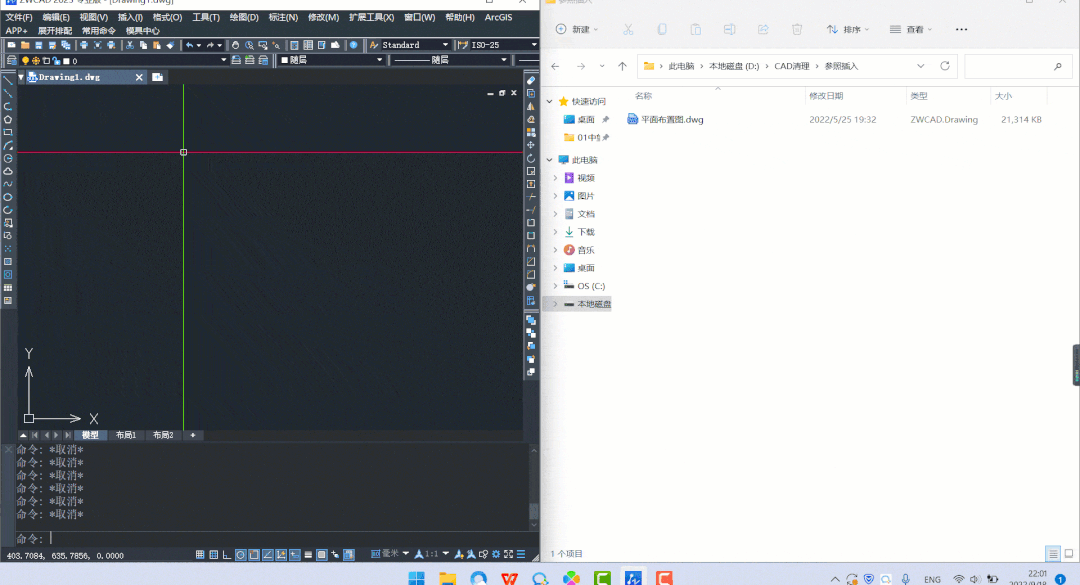The height and width of the screenshot is (585, 1080).
Task: Open the 绘图(D) menu
Action: pyautogui.click(x=244, y=17)
